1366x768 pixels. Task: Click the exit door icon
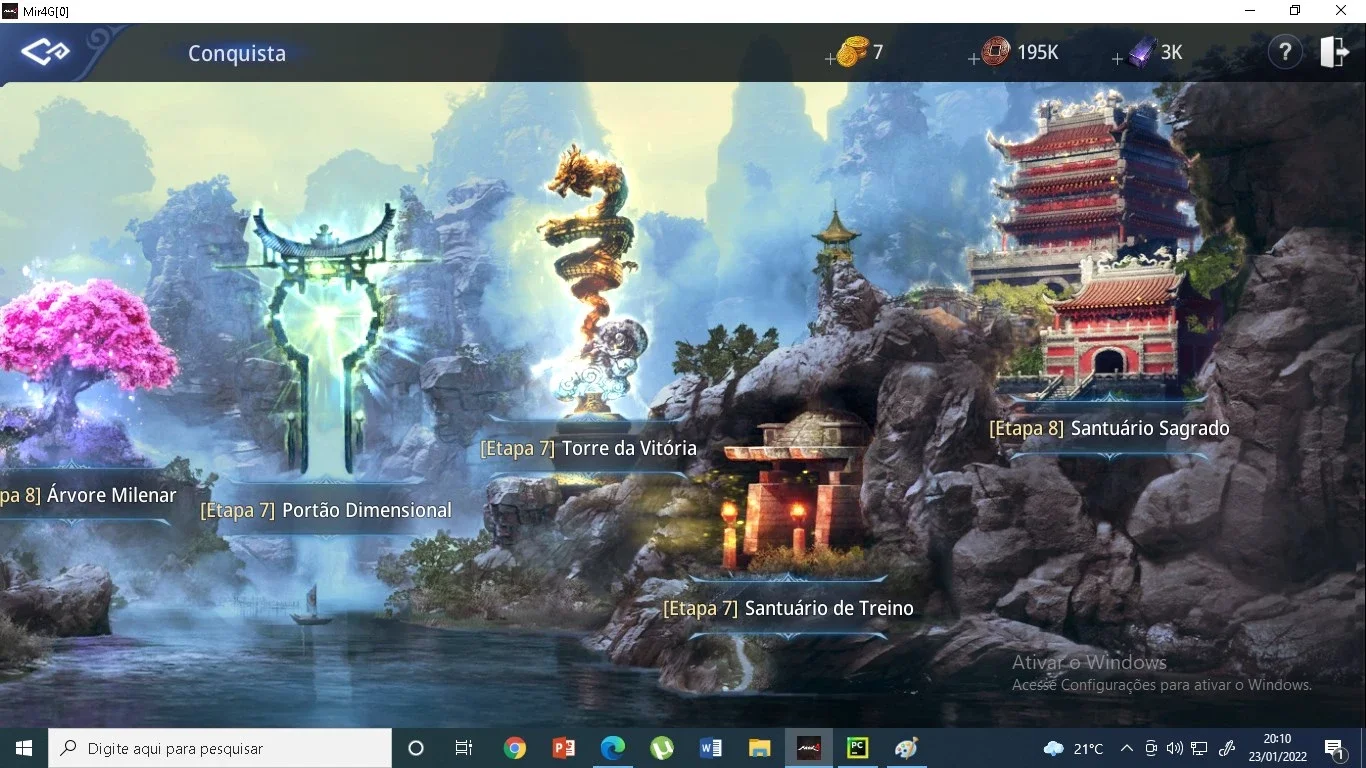(x=1335, y=52)
